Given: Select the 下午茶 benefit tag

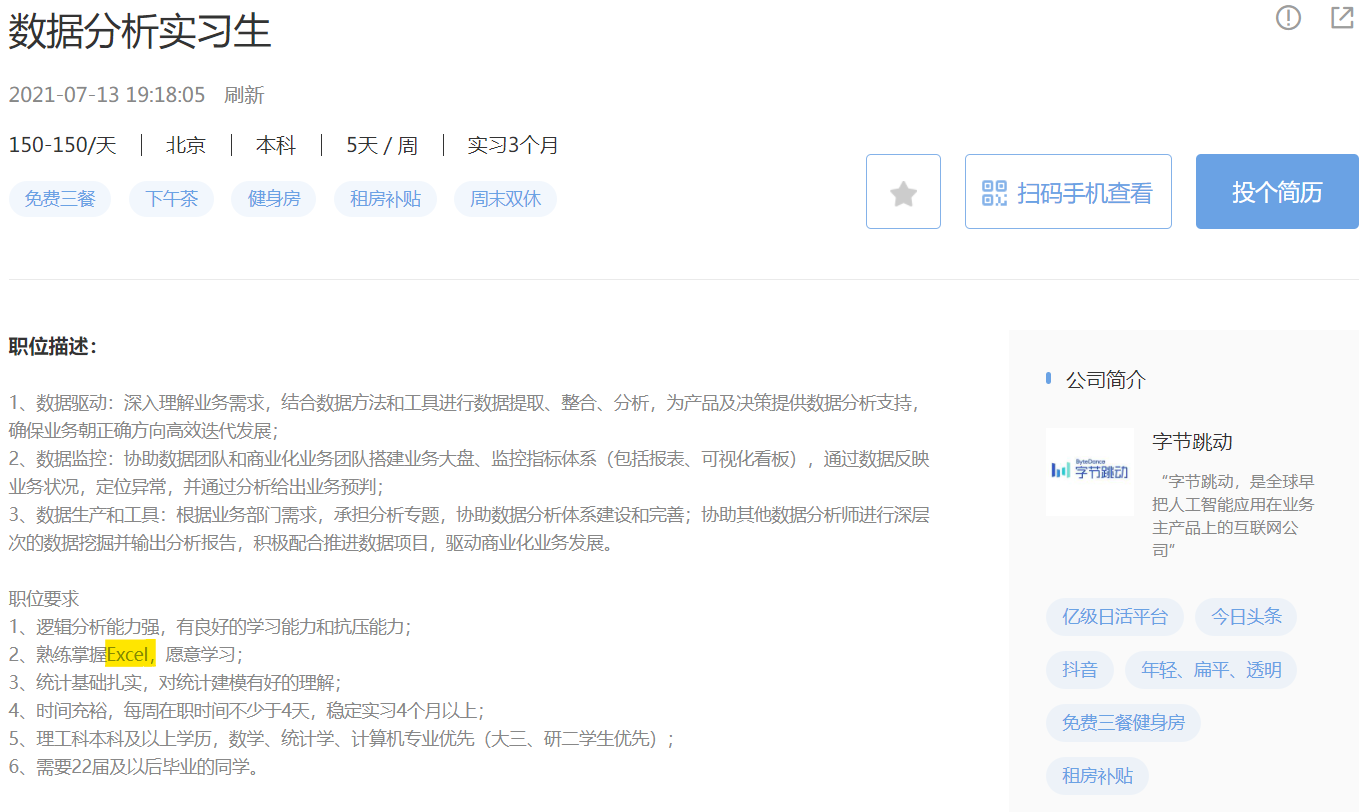Looking at the screenshot, I should tap(171, 199).
